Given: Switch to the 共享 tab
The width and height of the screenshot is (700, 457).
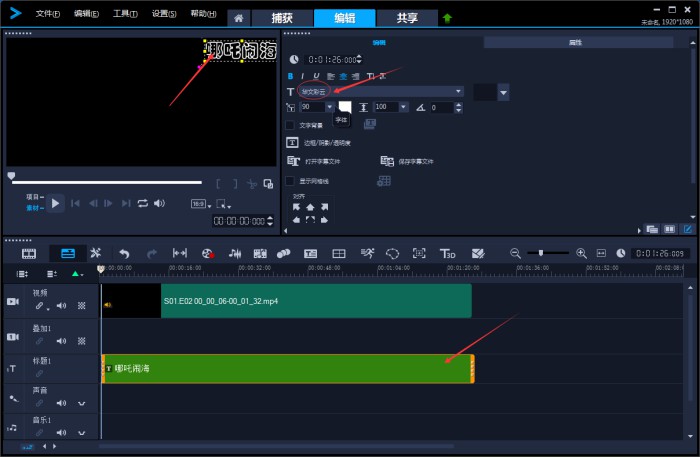Looking at the screenshot, I should (x=407, y=18).
